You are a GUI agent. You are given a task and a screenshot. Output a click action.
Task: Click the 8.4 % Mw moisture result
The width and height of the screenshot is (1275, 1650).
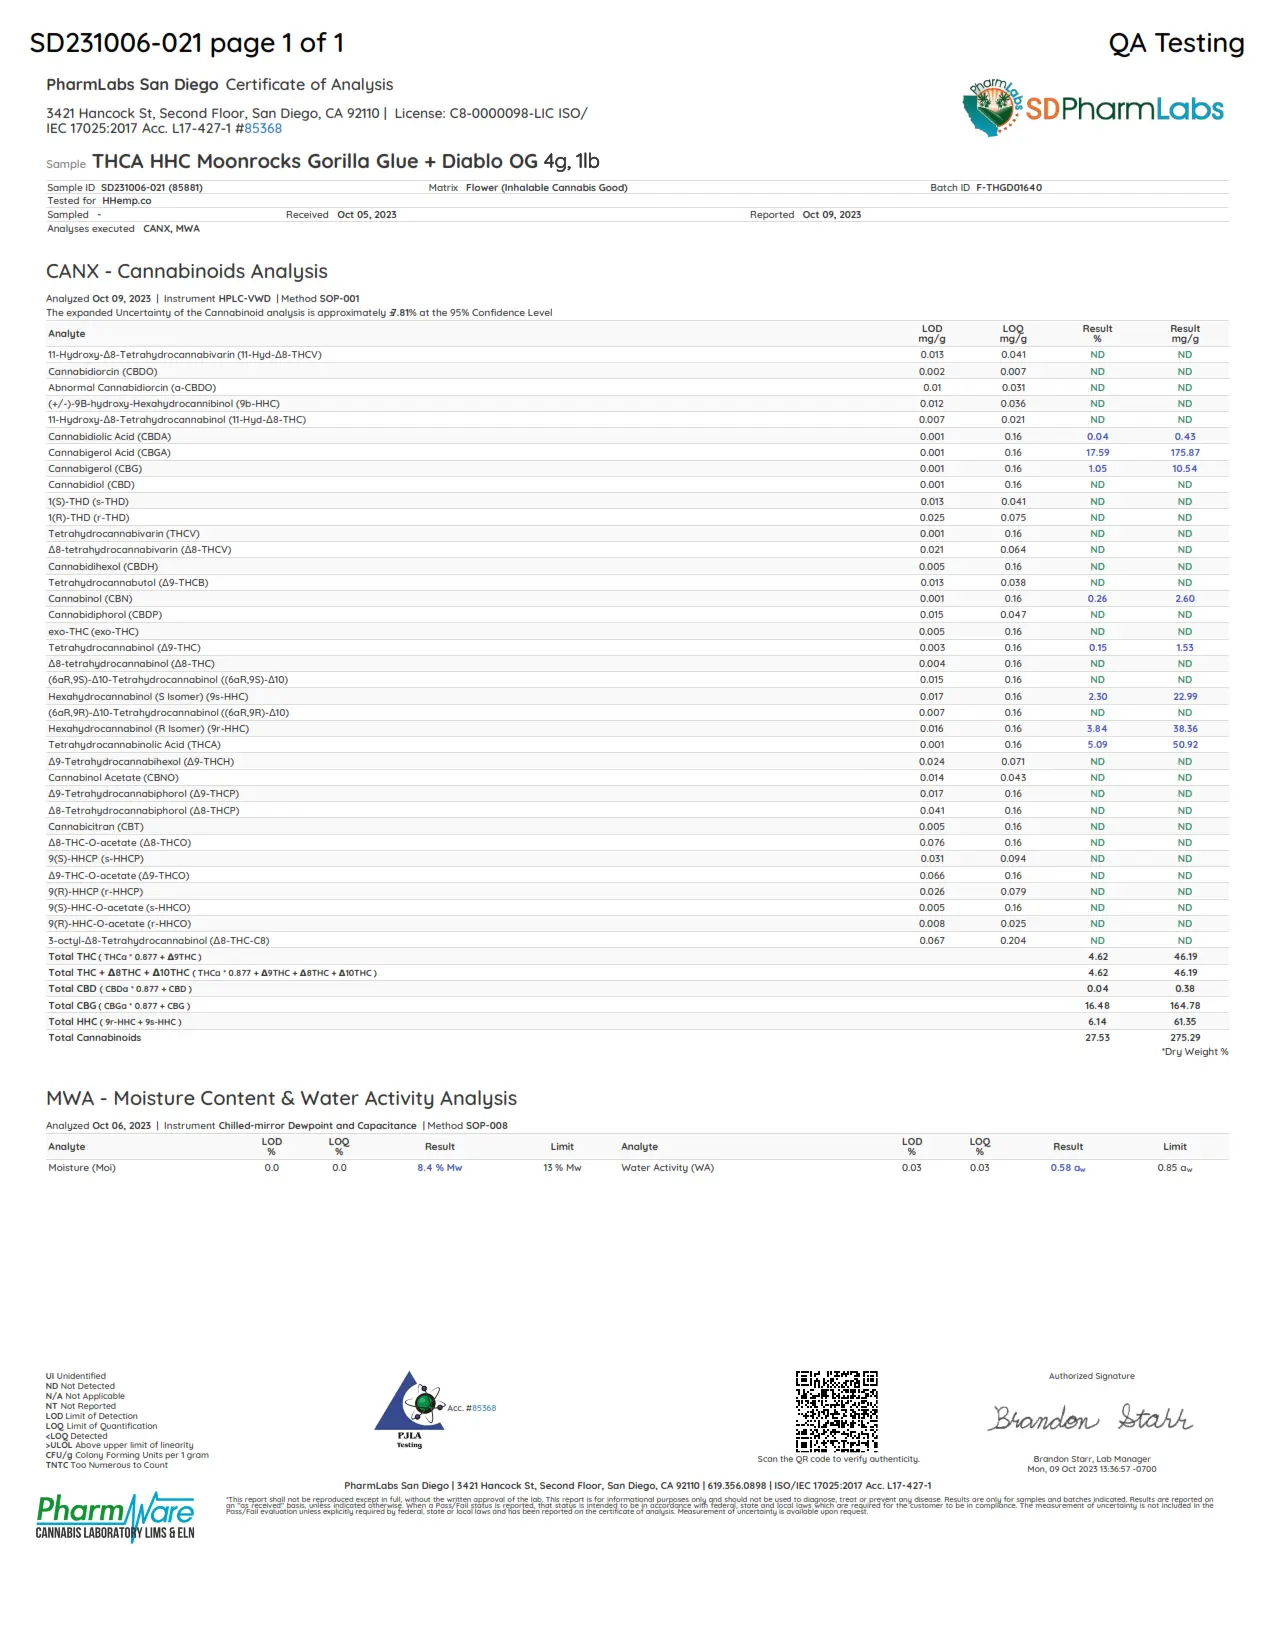[x=439, y=1168]
